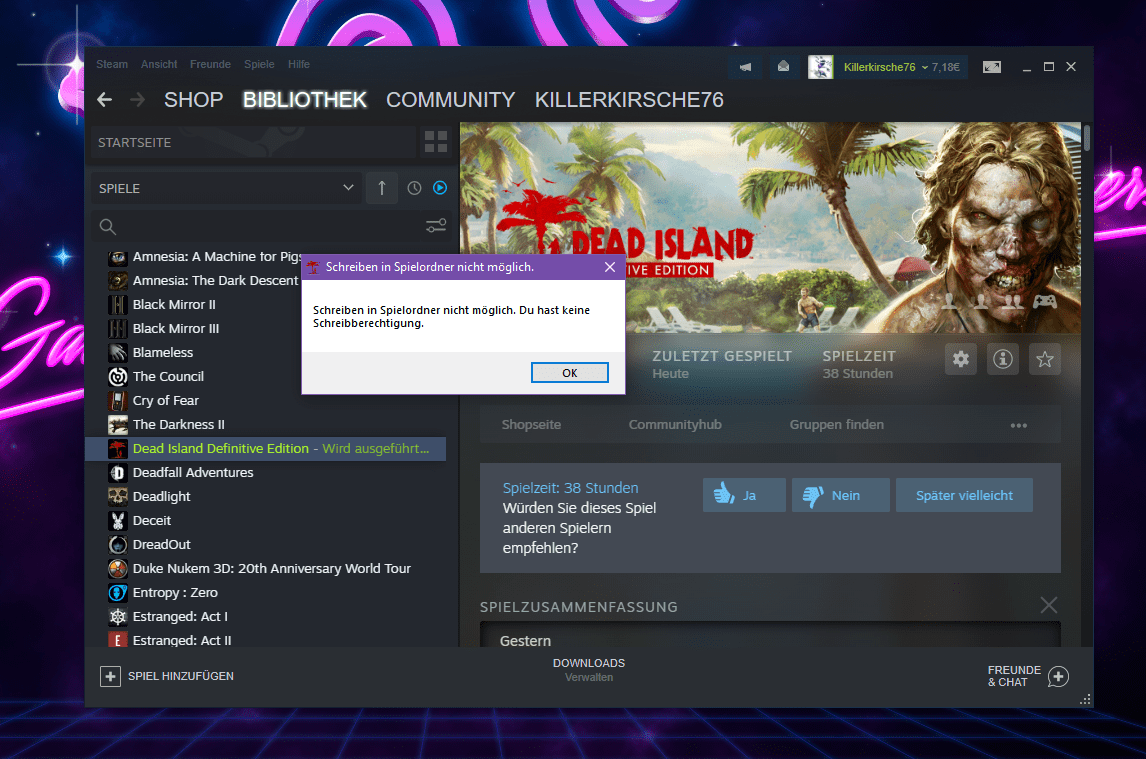Click the controller support icon on banner
This screenshot has height=759, width=1146.
point(1044,301)
